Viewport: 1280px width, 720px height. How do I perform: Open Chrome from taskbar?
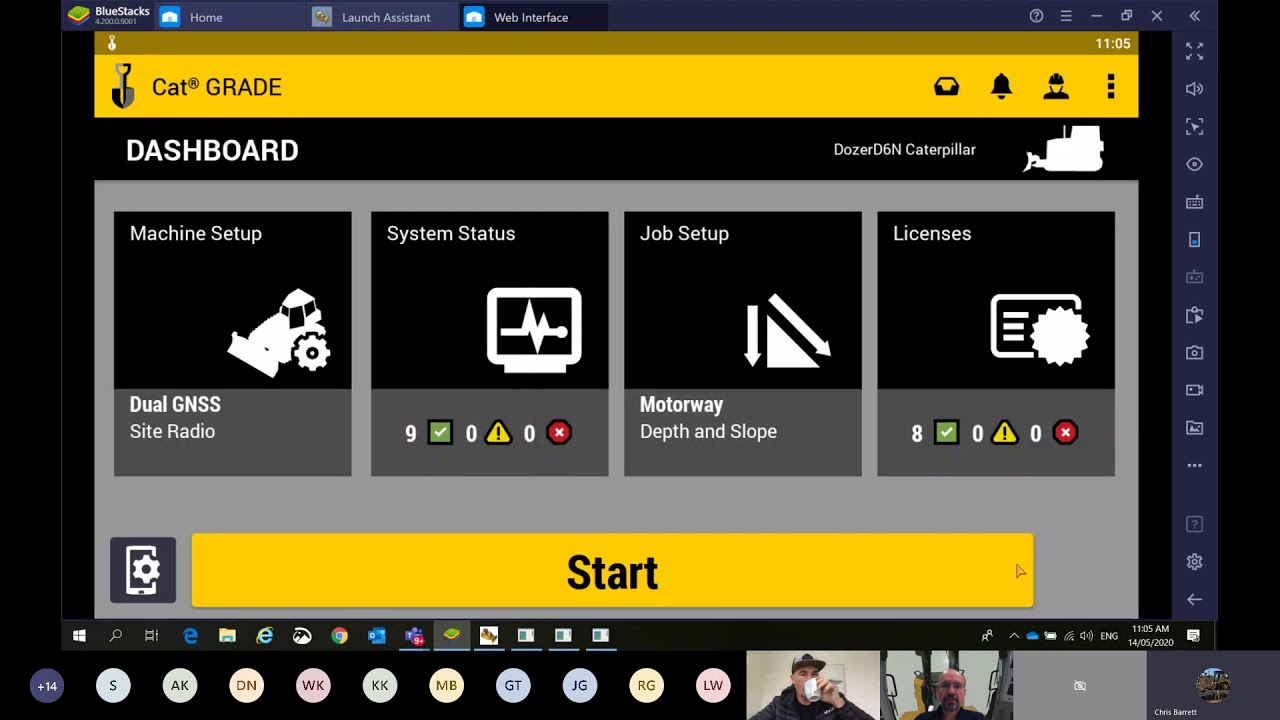pyautogui.click(x=339, y=635)
